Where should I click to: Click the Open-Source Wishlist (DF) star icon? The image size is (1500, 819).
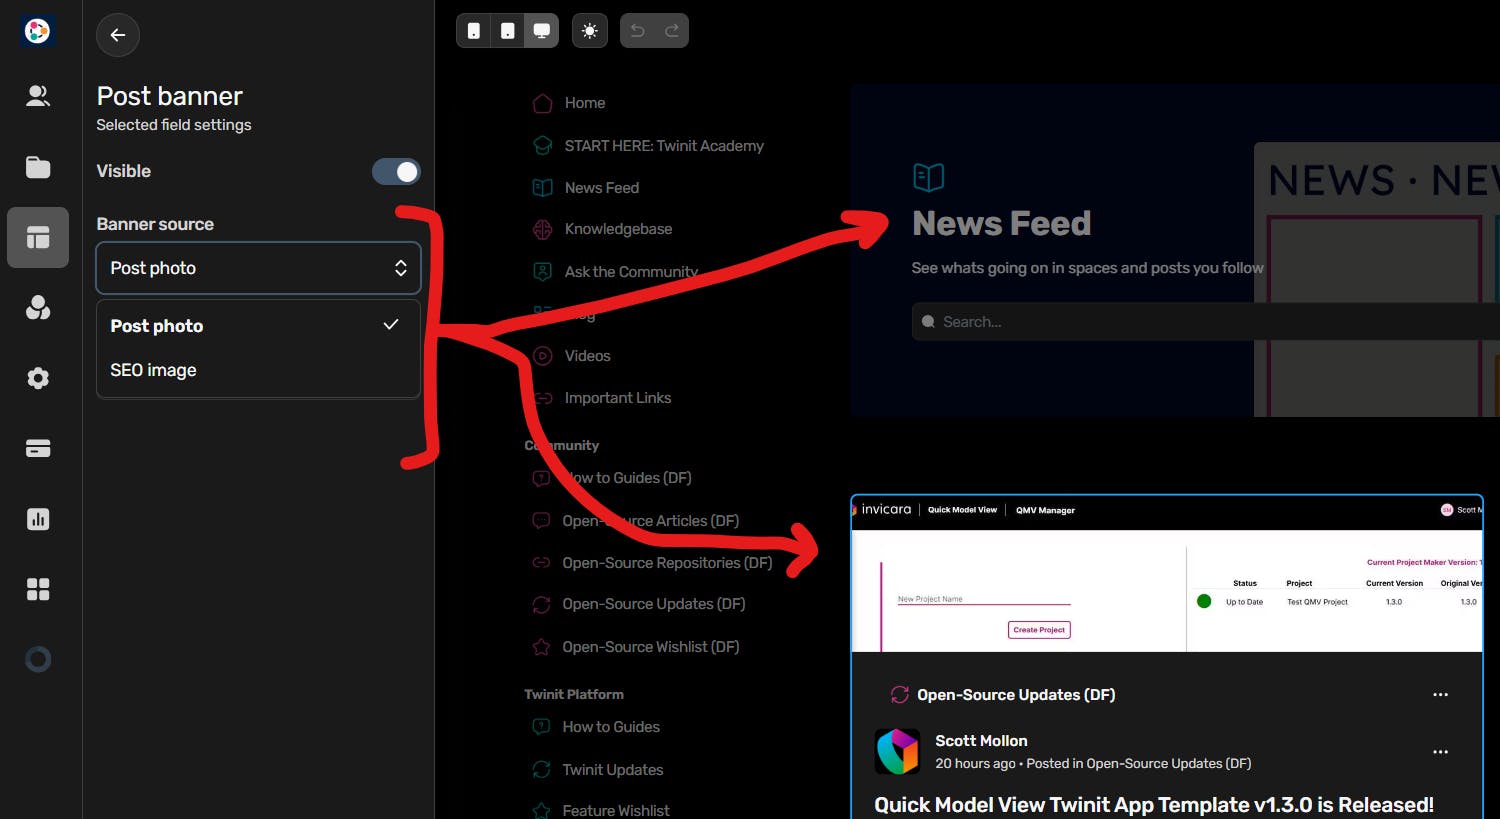[x=541, y=647]
